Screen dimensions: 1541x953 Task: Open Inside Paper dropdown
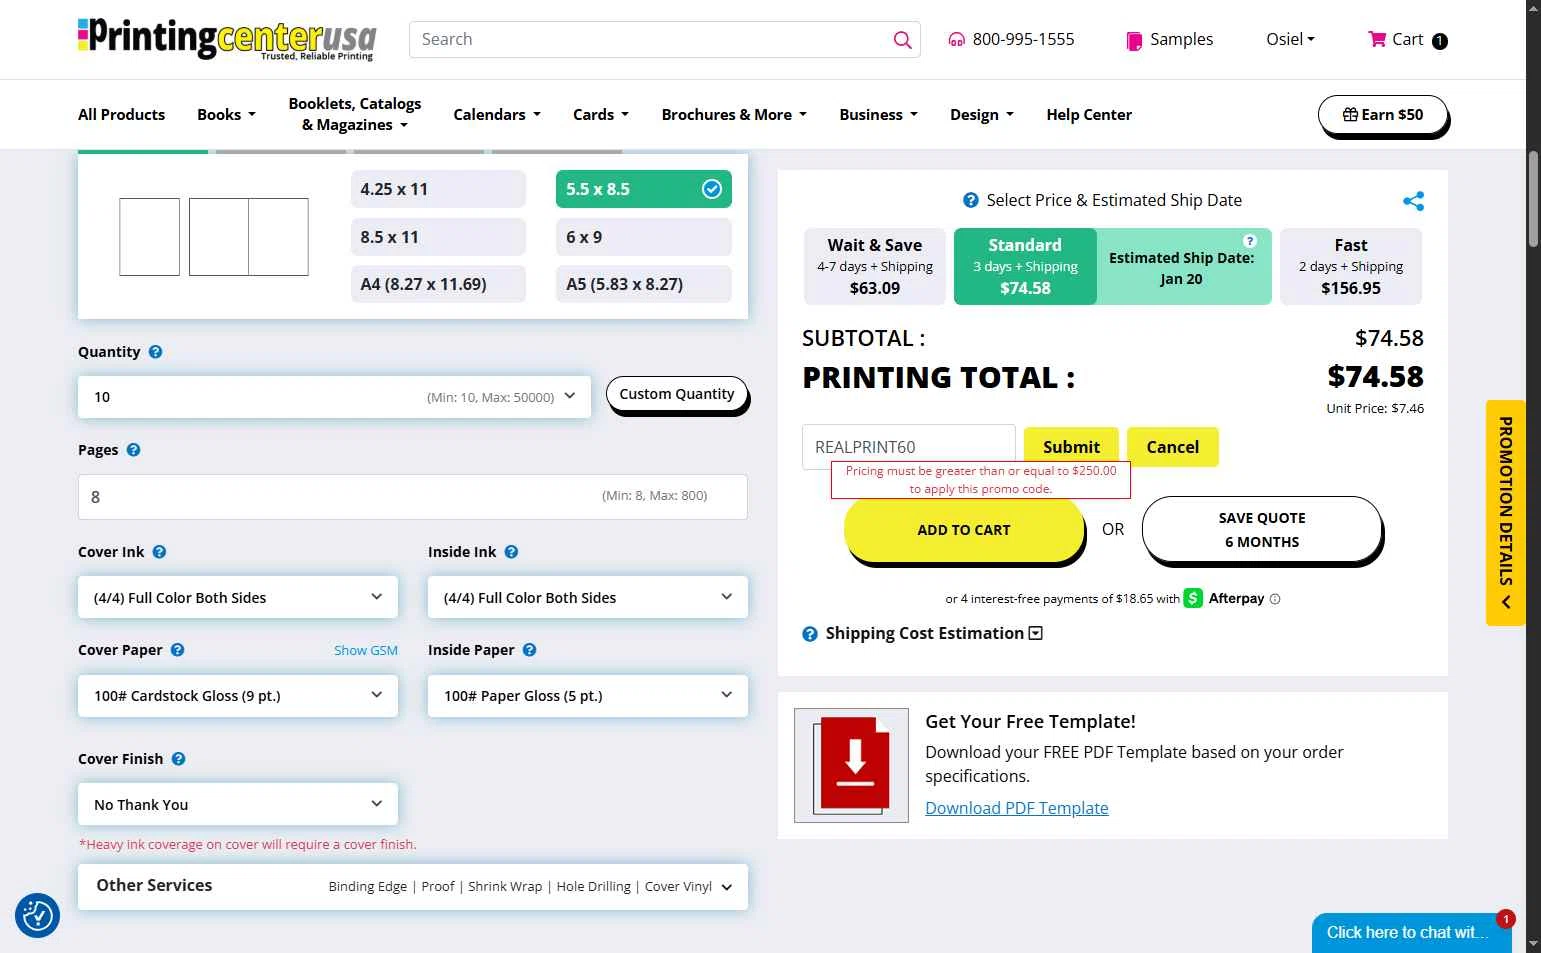588,695
